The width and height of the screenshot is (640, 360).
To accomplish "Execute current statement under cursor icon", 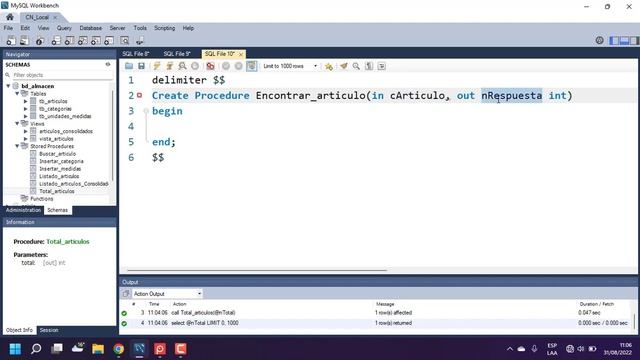I will (x=169, y=66).
